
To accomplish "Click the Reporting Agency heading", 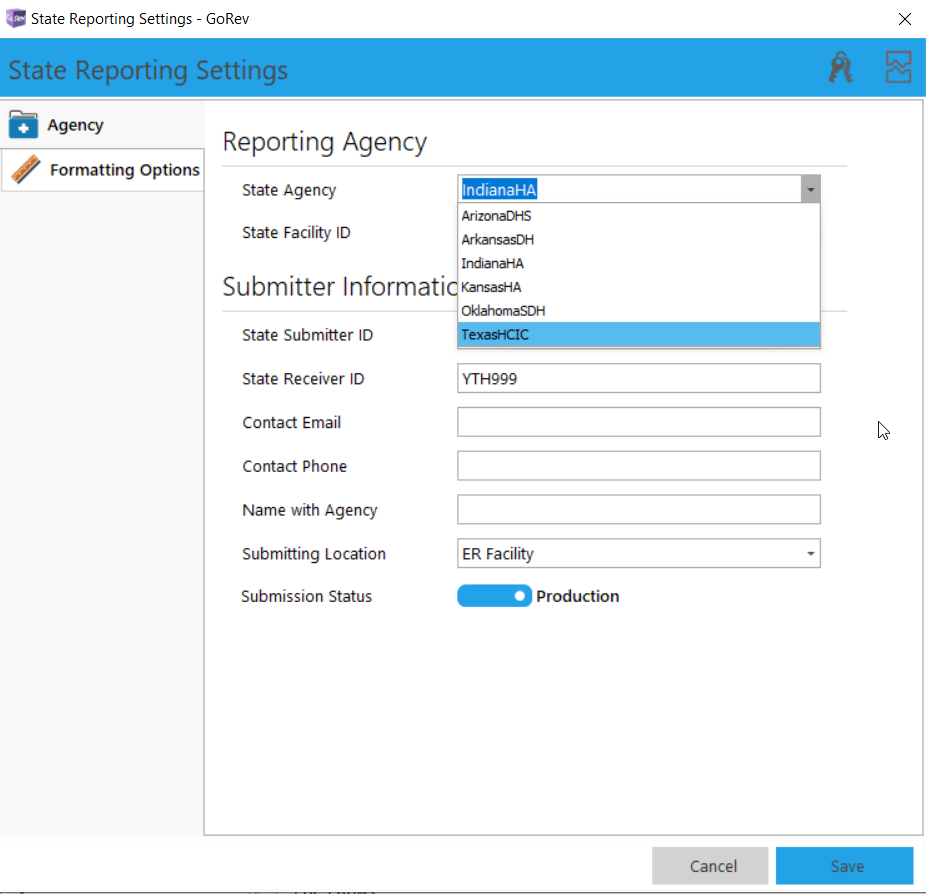I will (x=324, y=142).
